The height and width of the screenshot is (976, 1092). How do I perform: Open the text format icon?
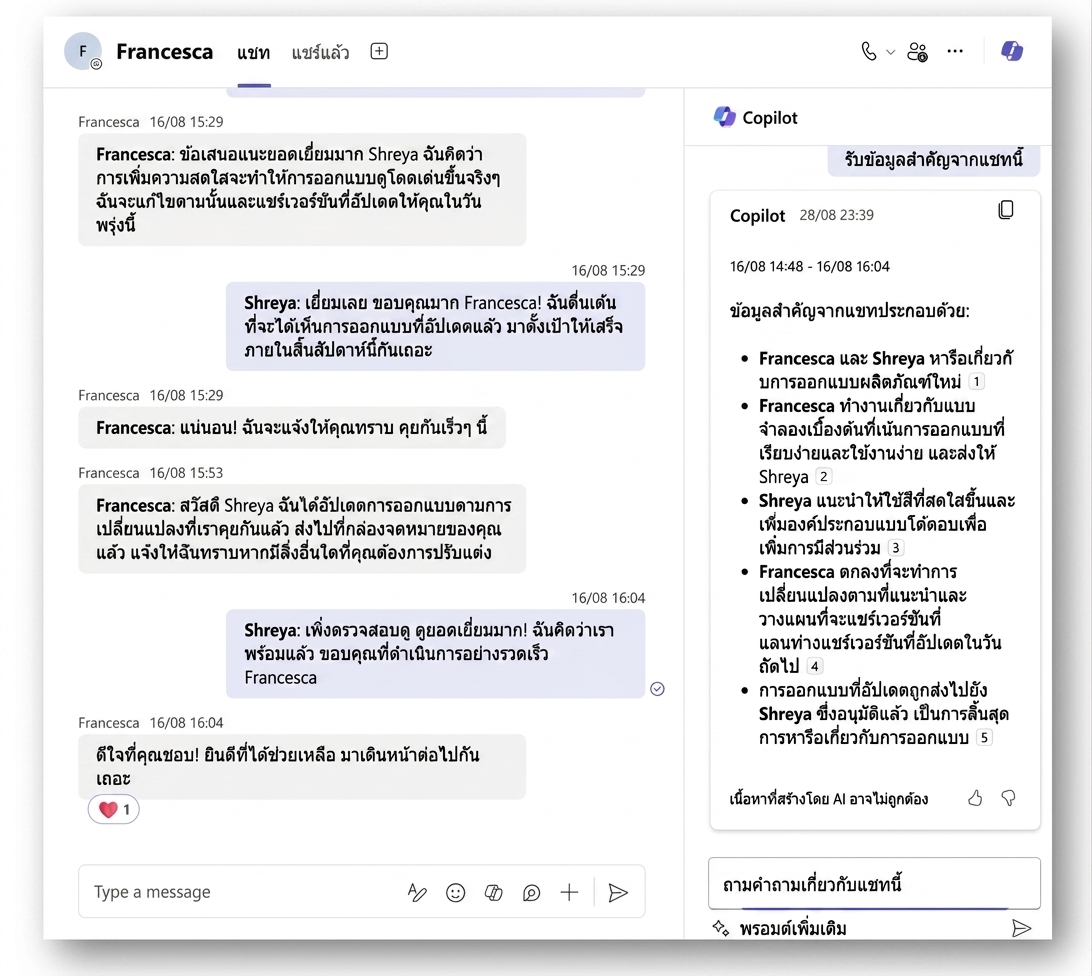[x=416, y=892]
